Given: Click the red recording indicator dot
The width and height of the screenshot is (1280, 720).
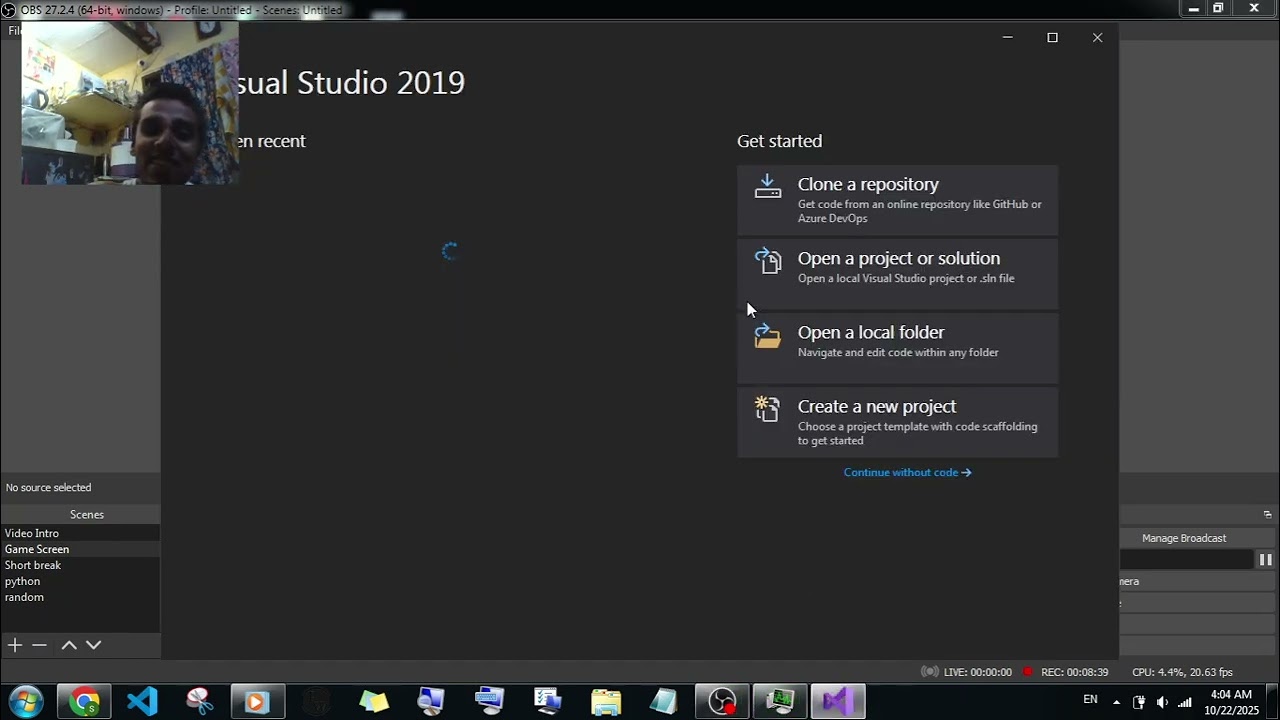Looking at the screenshot, I should pyautogui.click(x=1027, y=672).
